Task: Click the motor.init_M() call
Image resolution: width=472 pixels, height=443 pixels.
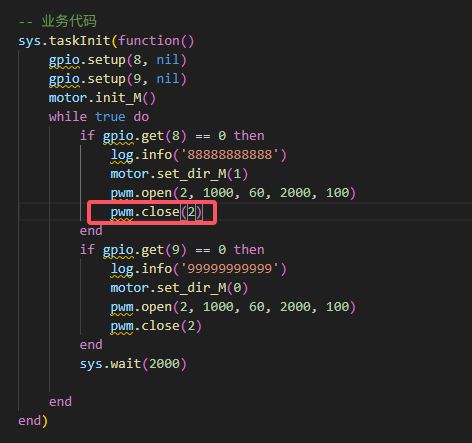Action: [102, 98]
